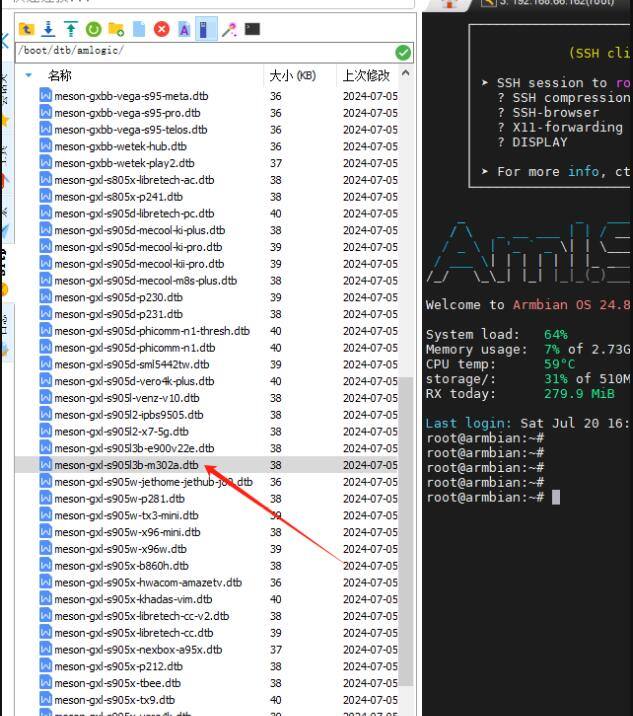633x716 pixels.
Task: Go to parent directory via folder-up icon
Action: coord(26,30)
